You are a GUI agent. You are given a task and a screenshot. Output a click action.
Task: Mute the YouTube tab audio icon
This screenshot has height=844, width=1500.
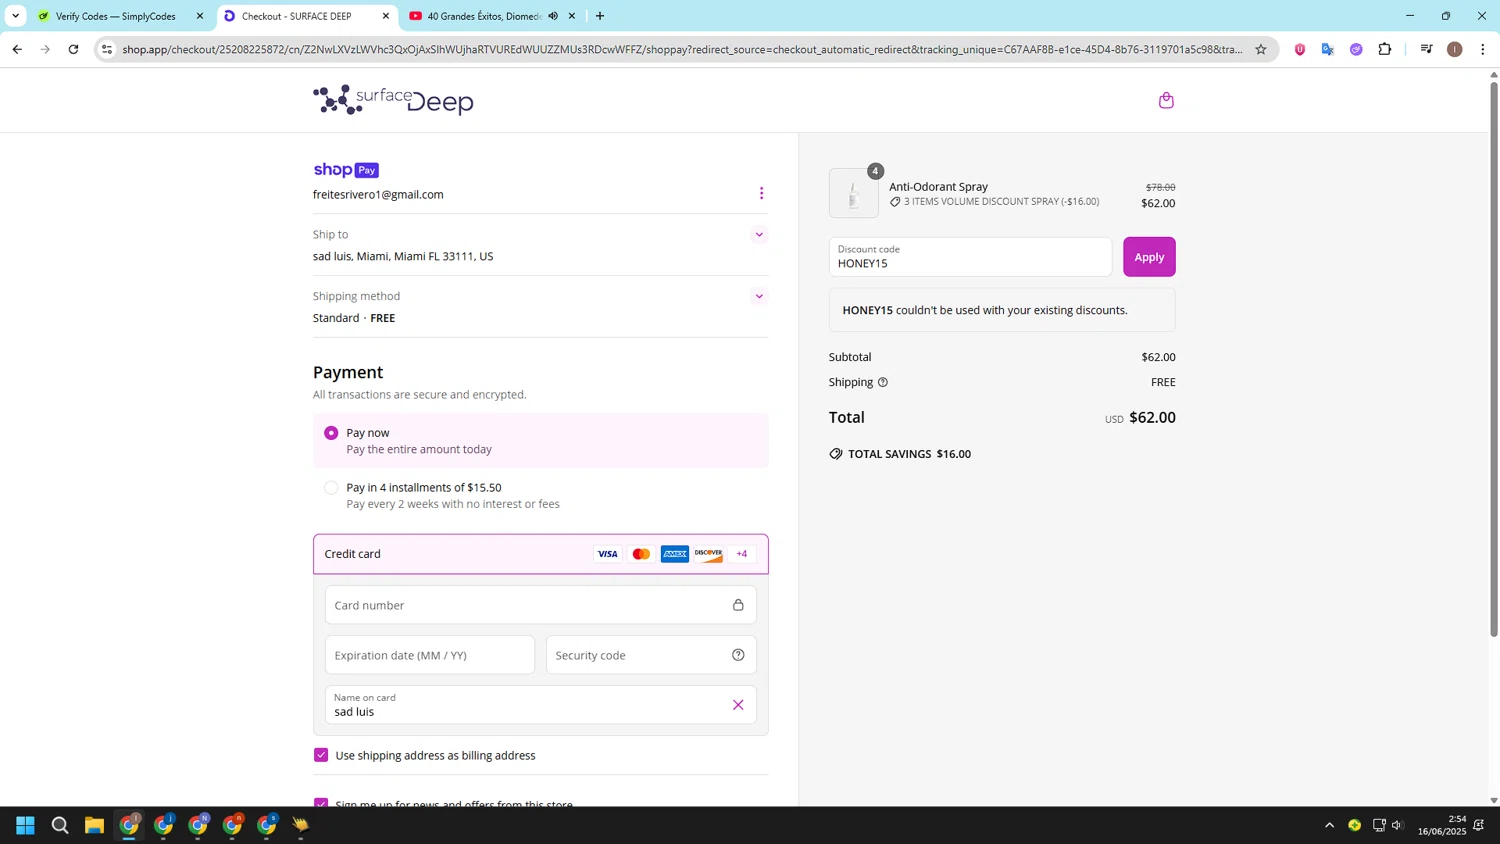(553, 16)
